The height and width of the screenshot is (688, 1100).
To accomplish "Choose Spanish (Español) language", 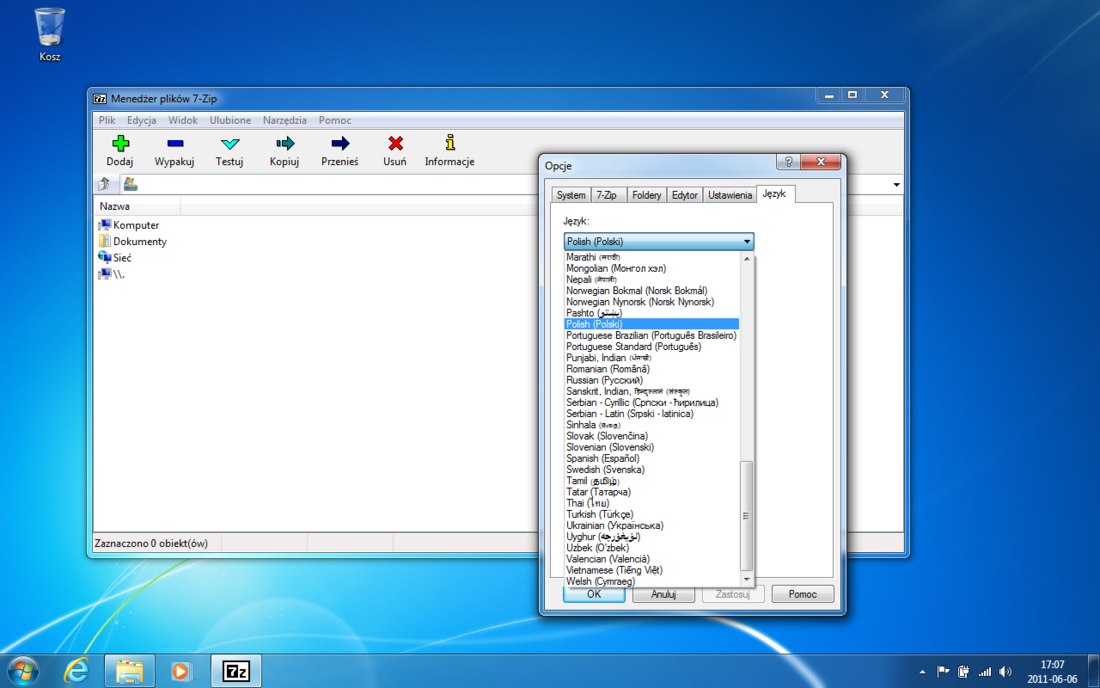I will [652, 458].
